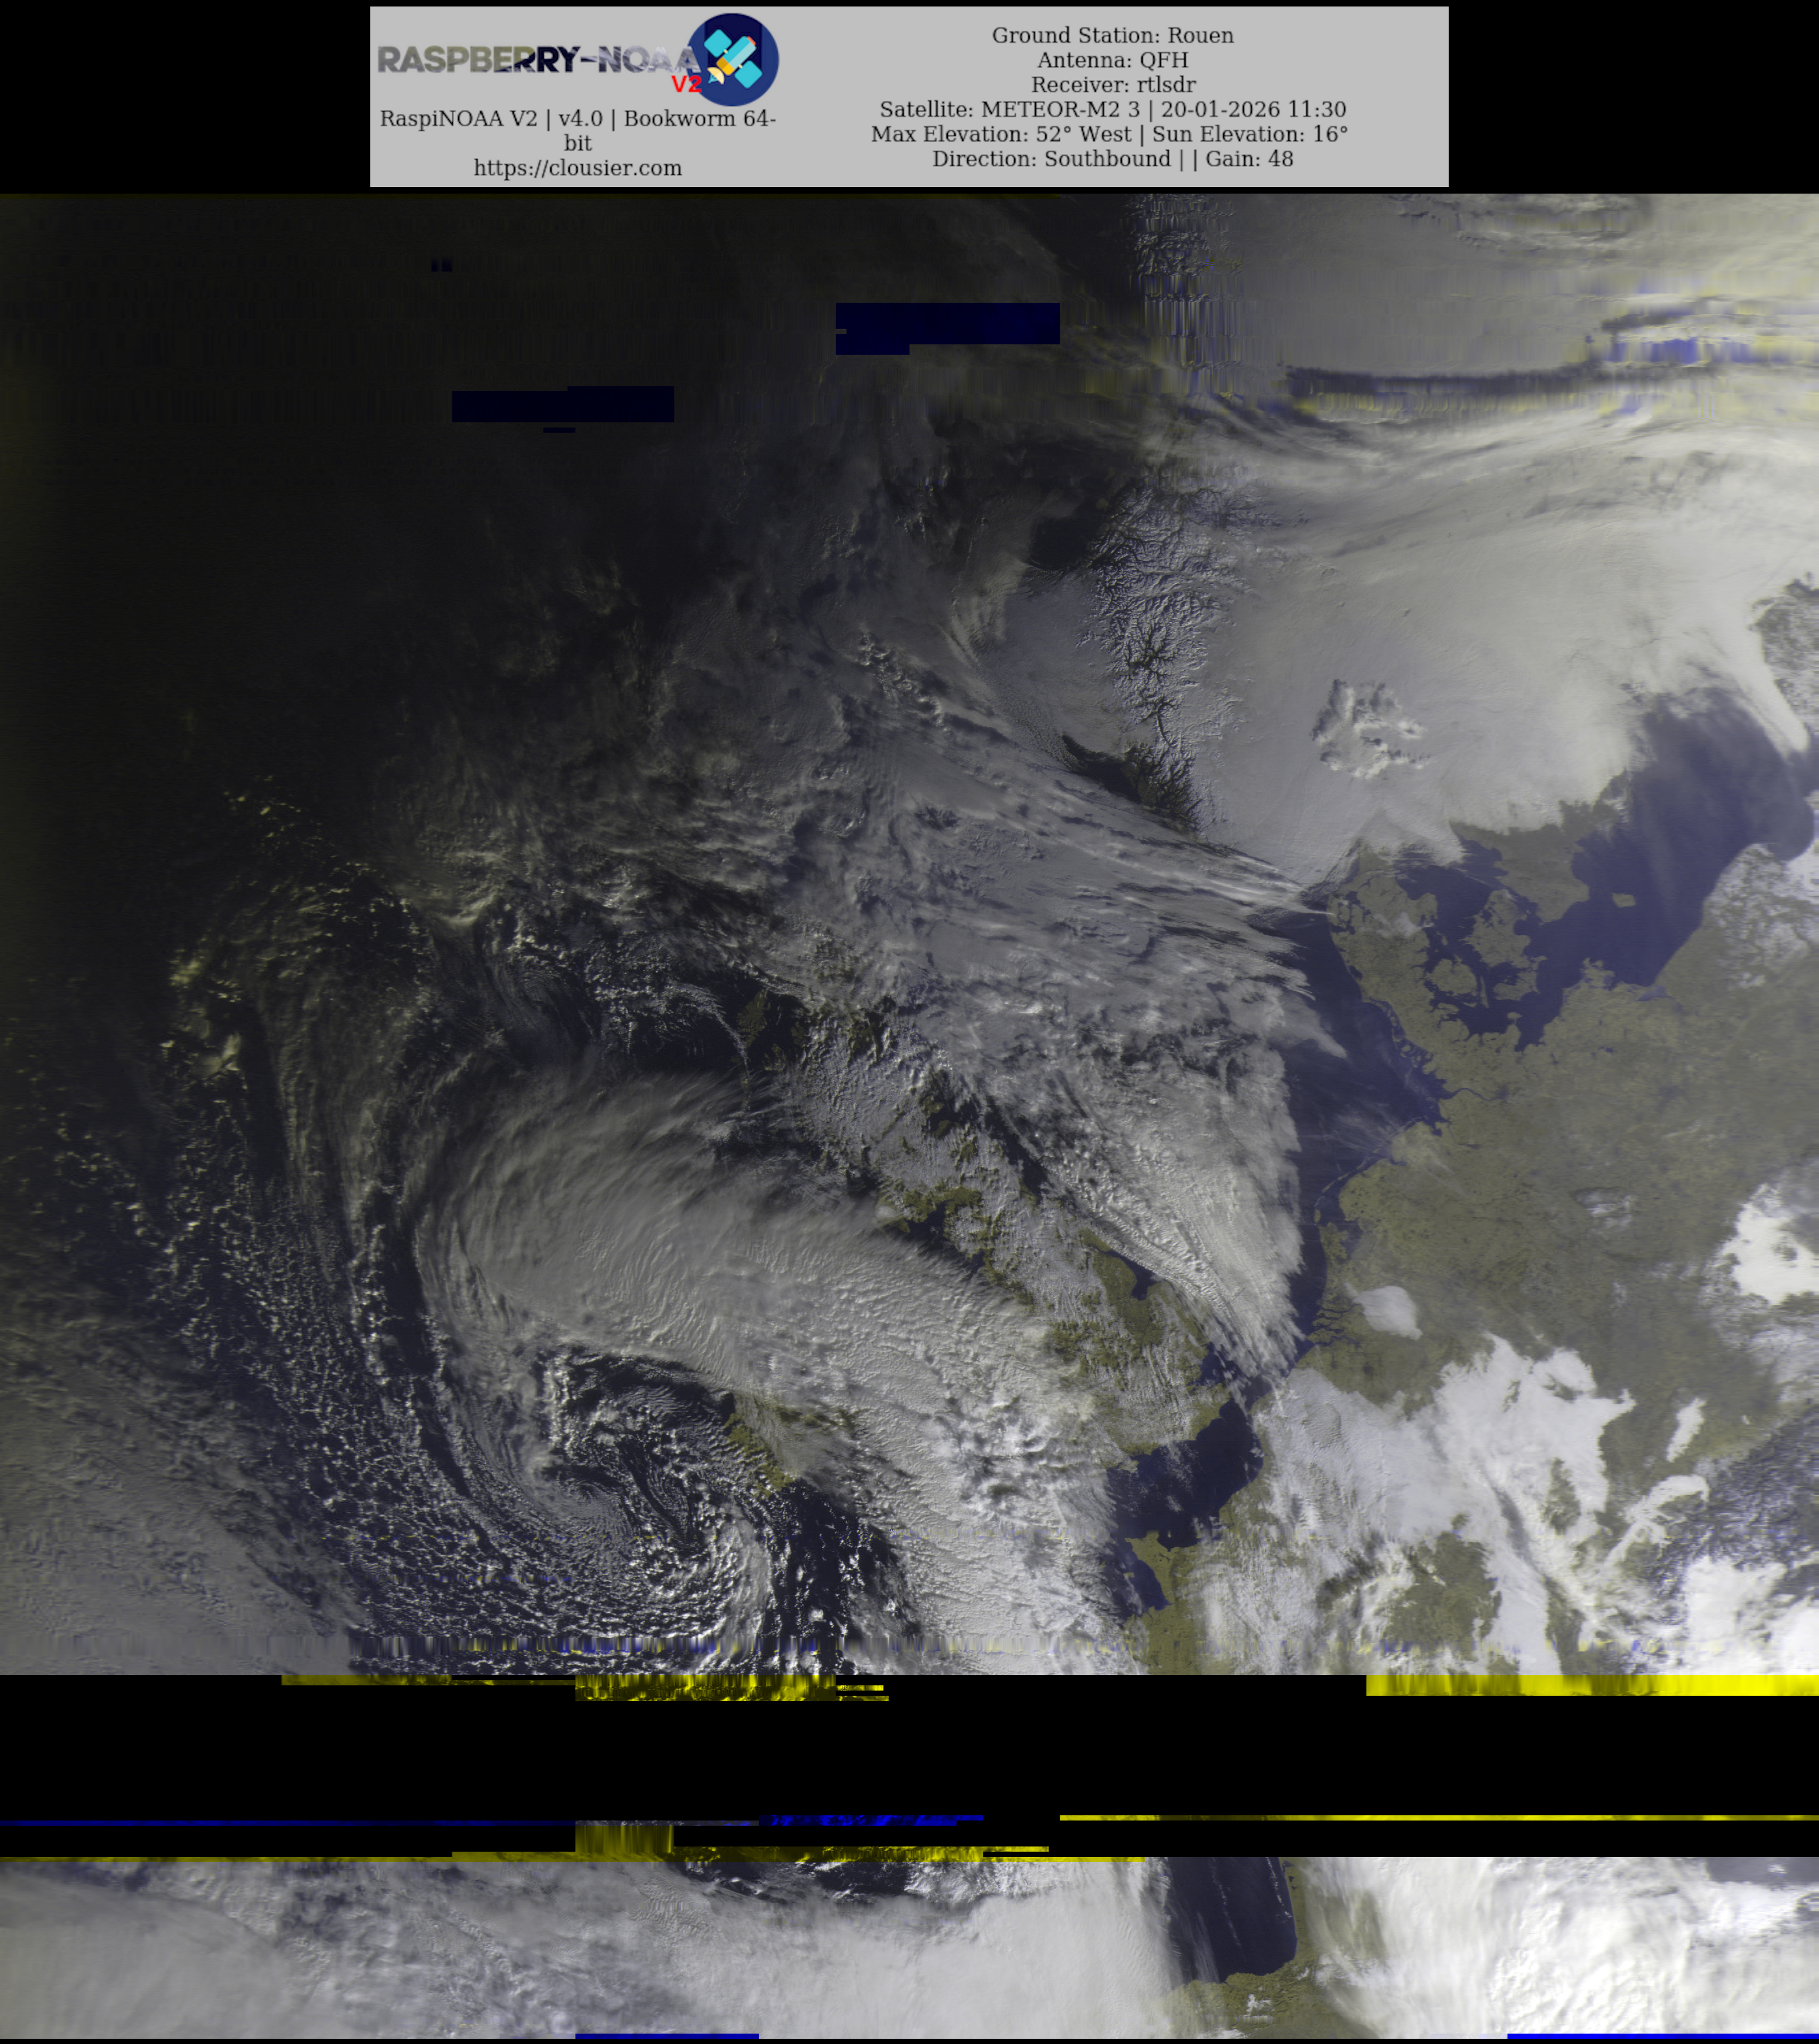Click the Satellite: METEOR-M2 3 date line
Viewport: 1819px width, 2044px height.
[x=1112, y=109]
